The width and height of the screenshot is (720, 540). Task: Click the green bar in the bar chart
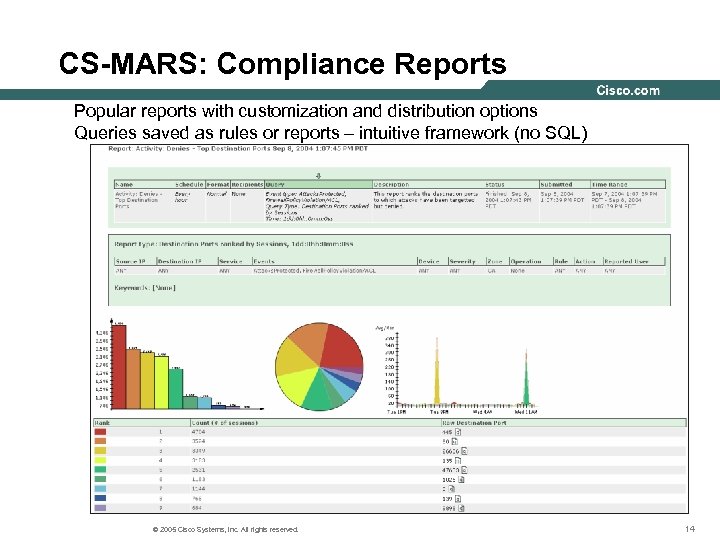click(x=176, y=389)
